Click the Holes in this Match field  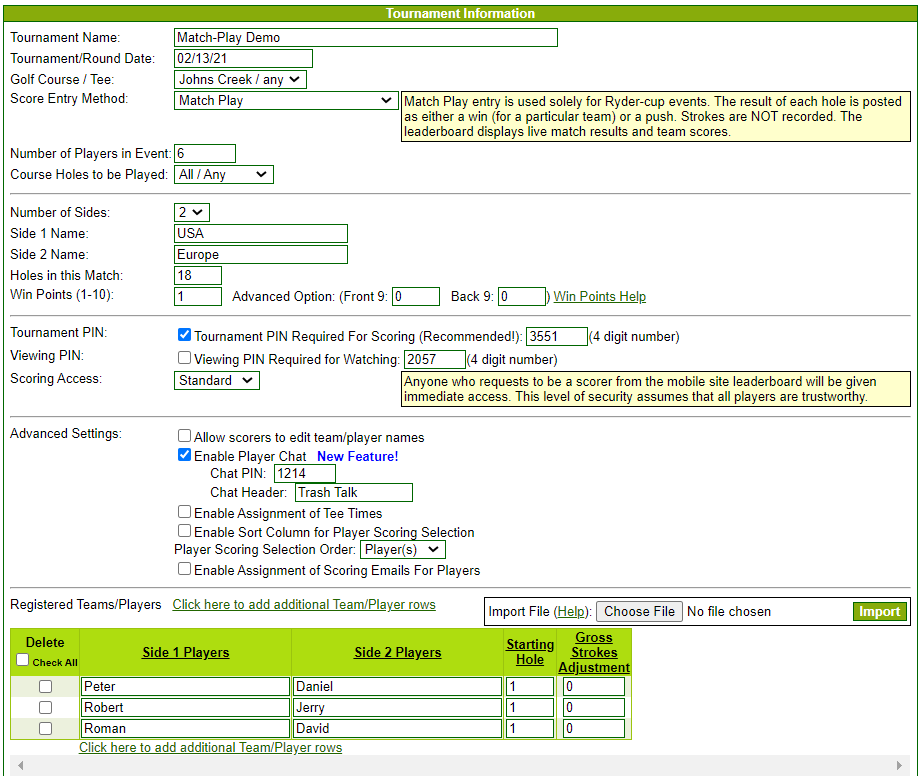[x=198, y=276]
